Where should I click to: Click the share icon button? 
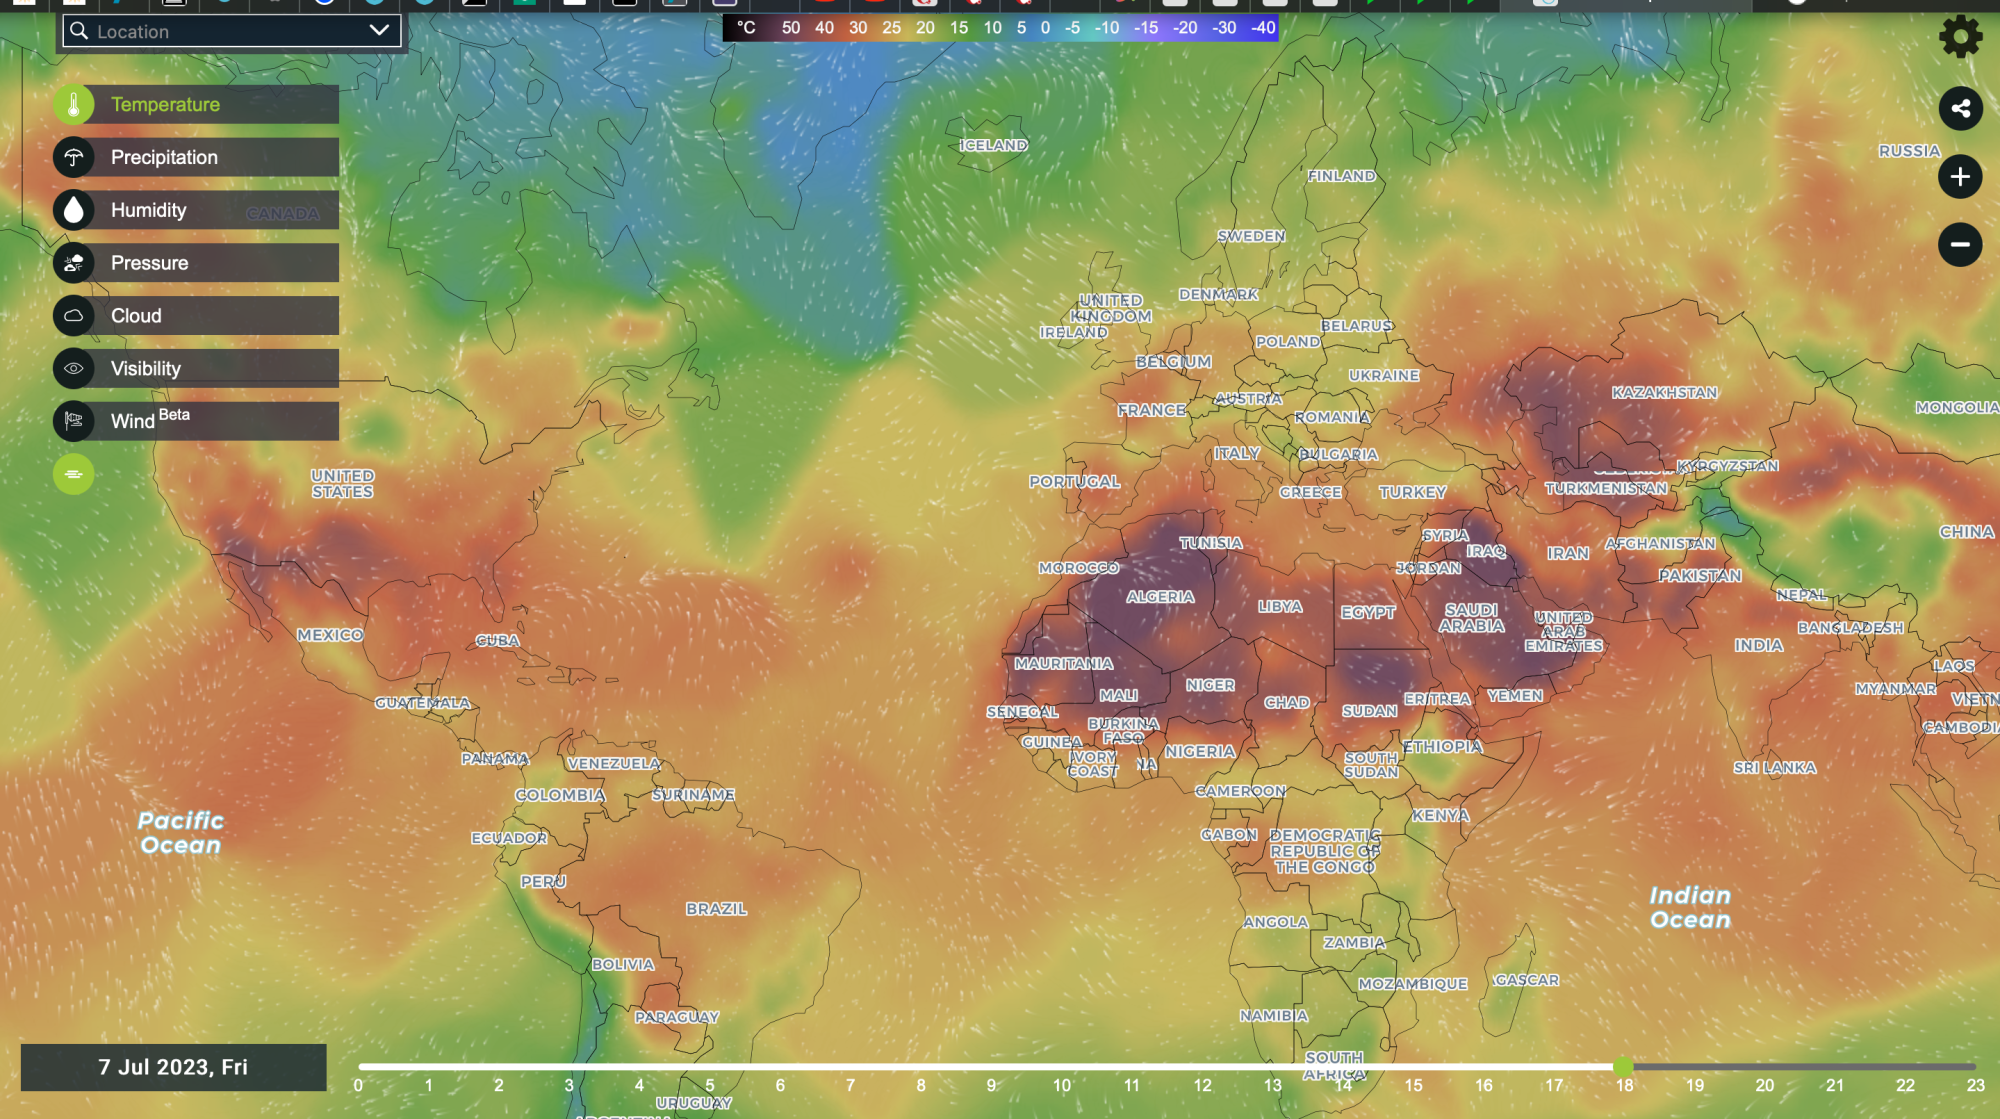point(1960,109)
